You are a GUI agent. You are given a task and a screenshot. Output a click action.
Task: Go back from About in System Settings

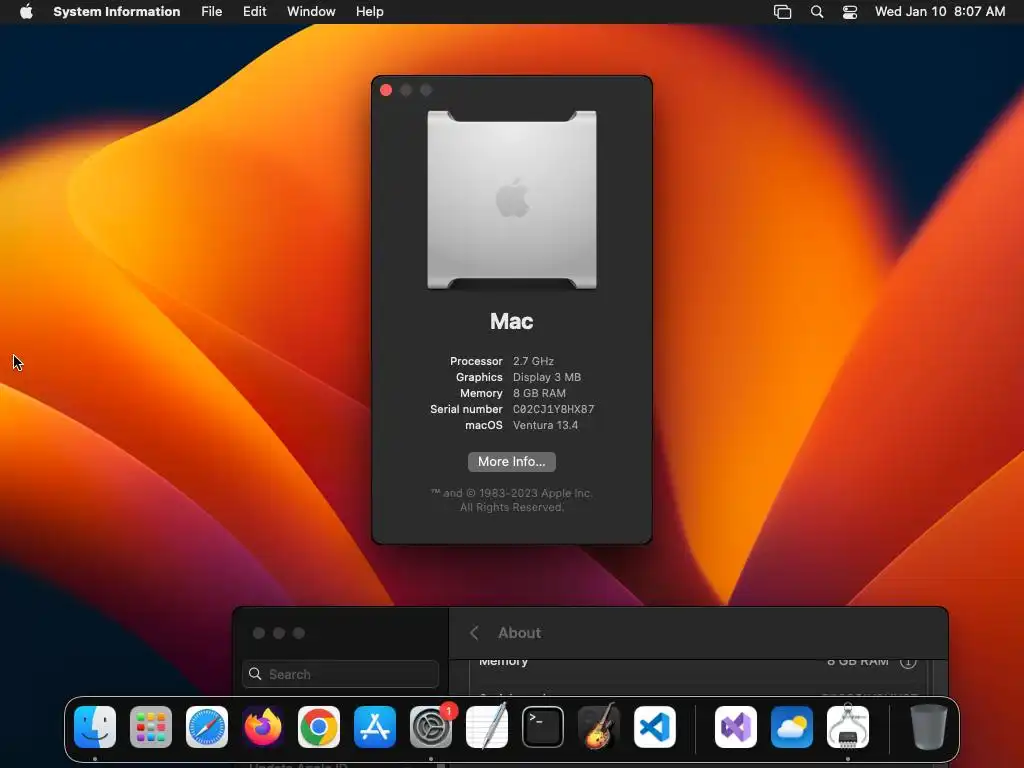pos(474,633)
